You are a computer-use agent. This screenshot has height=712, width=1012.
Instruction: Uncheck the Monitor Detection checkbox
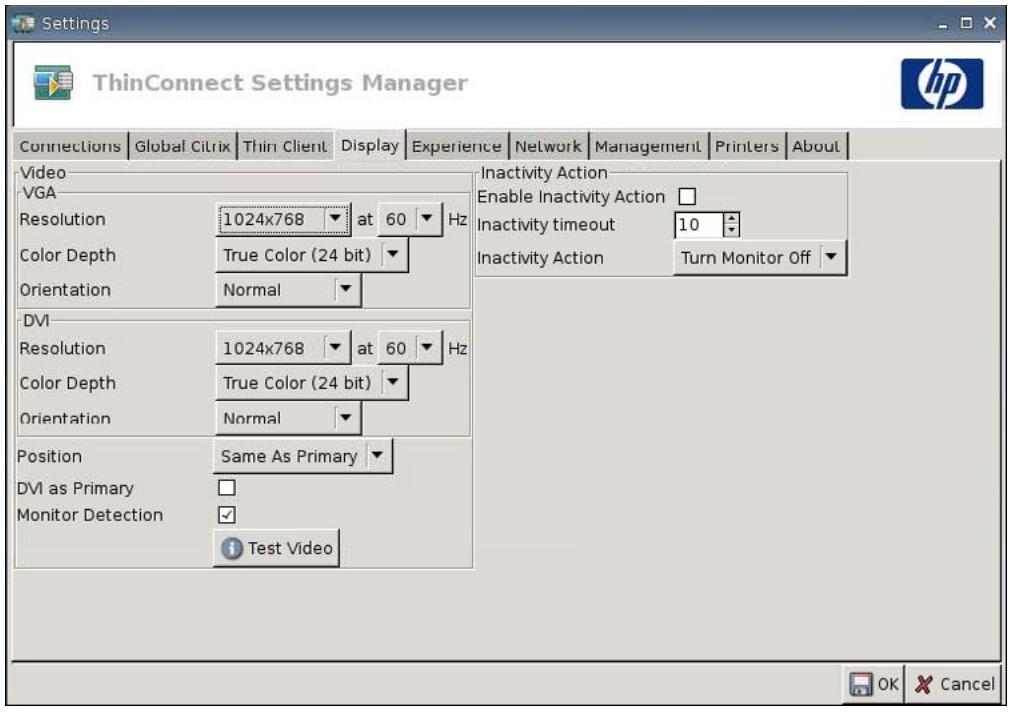[227, 514]
